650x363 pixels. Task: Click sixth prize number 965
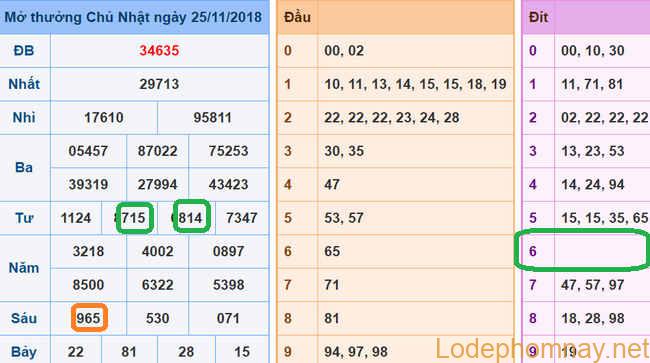coord(88,318)
